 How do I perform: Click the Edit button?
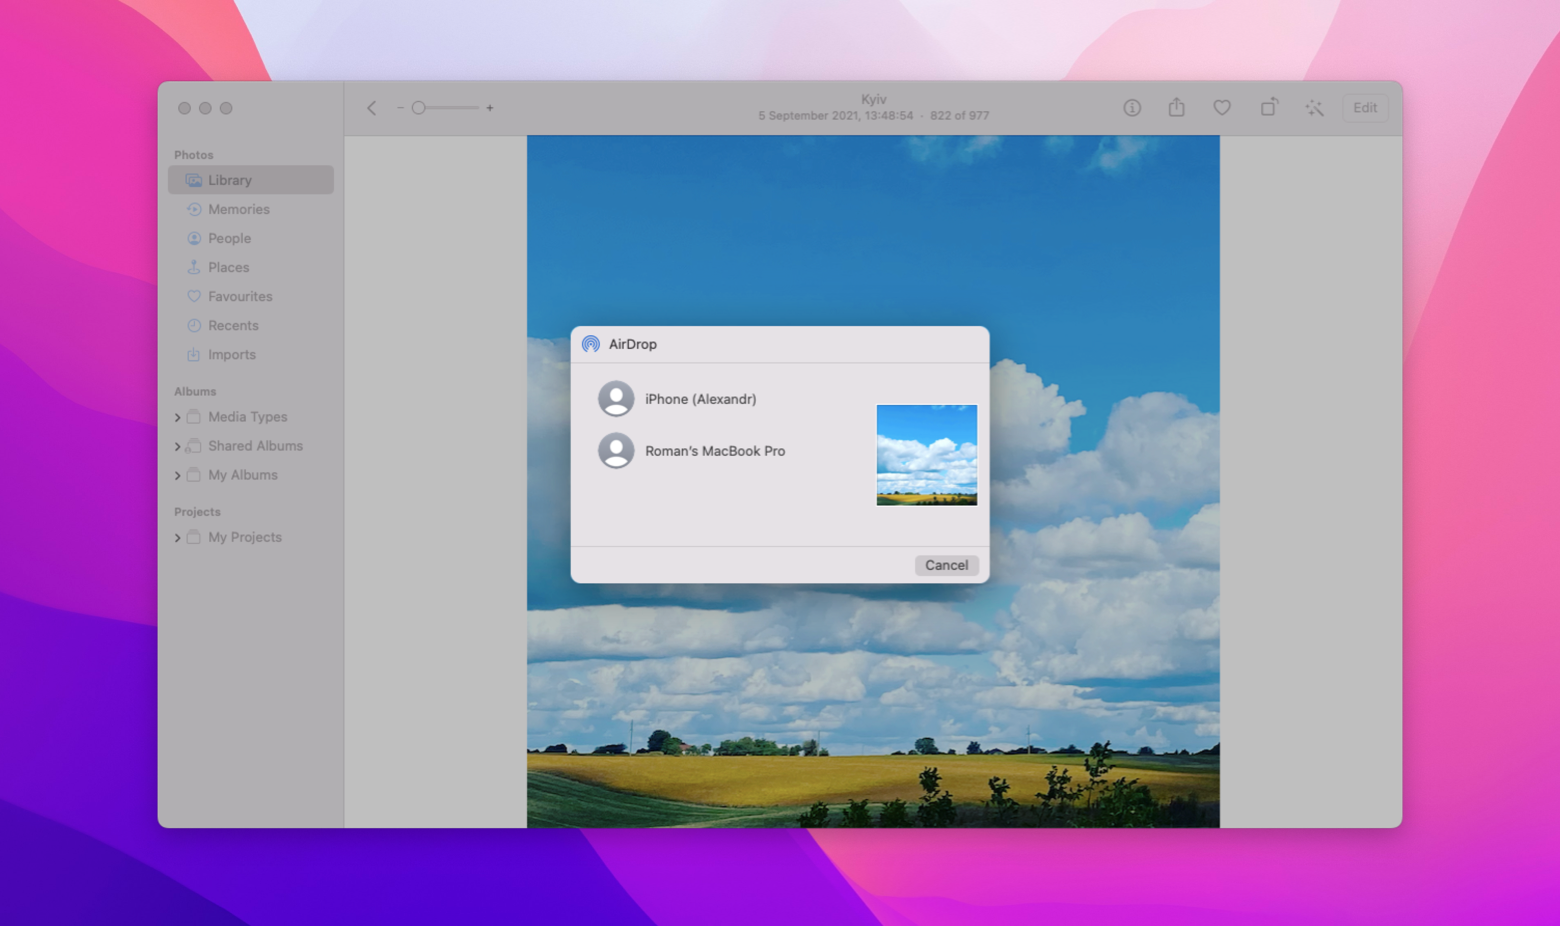coord(1364,107)
